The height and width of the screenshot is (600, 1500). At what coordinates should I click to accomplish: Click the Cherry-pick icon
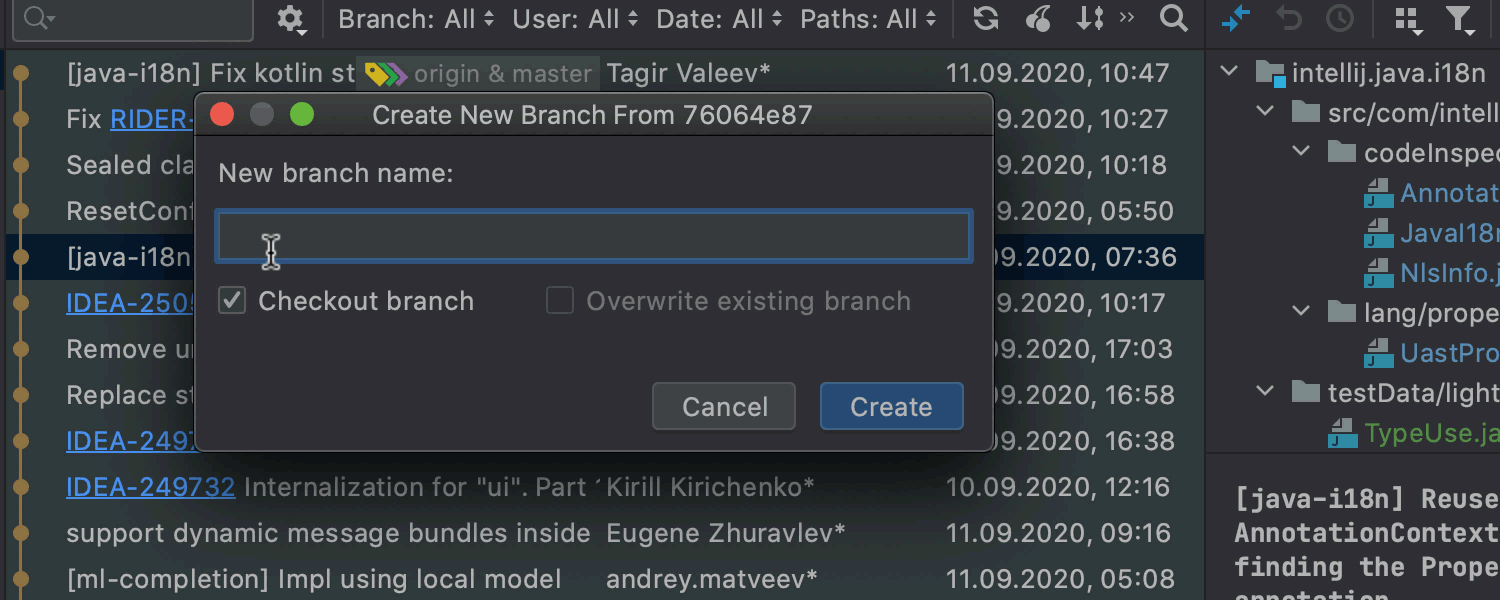point(1039,18)
